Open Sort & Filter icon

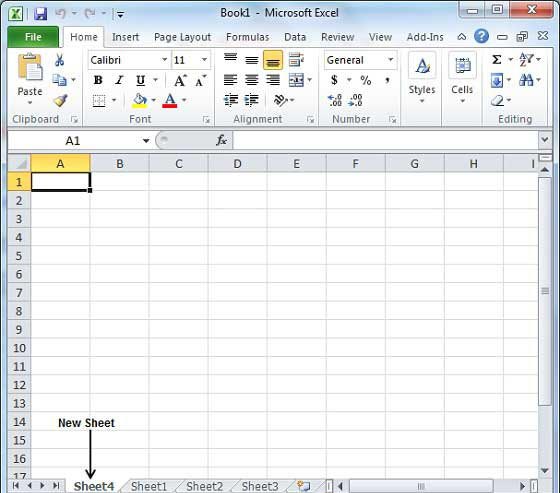pyautogui.click(x=526, y=59)
